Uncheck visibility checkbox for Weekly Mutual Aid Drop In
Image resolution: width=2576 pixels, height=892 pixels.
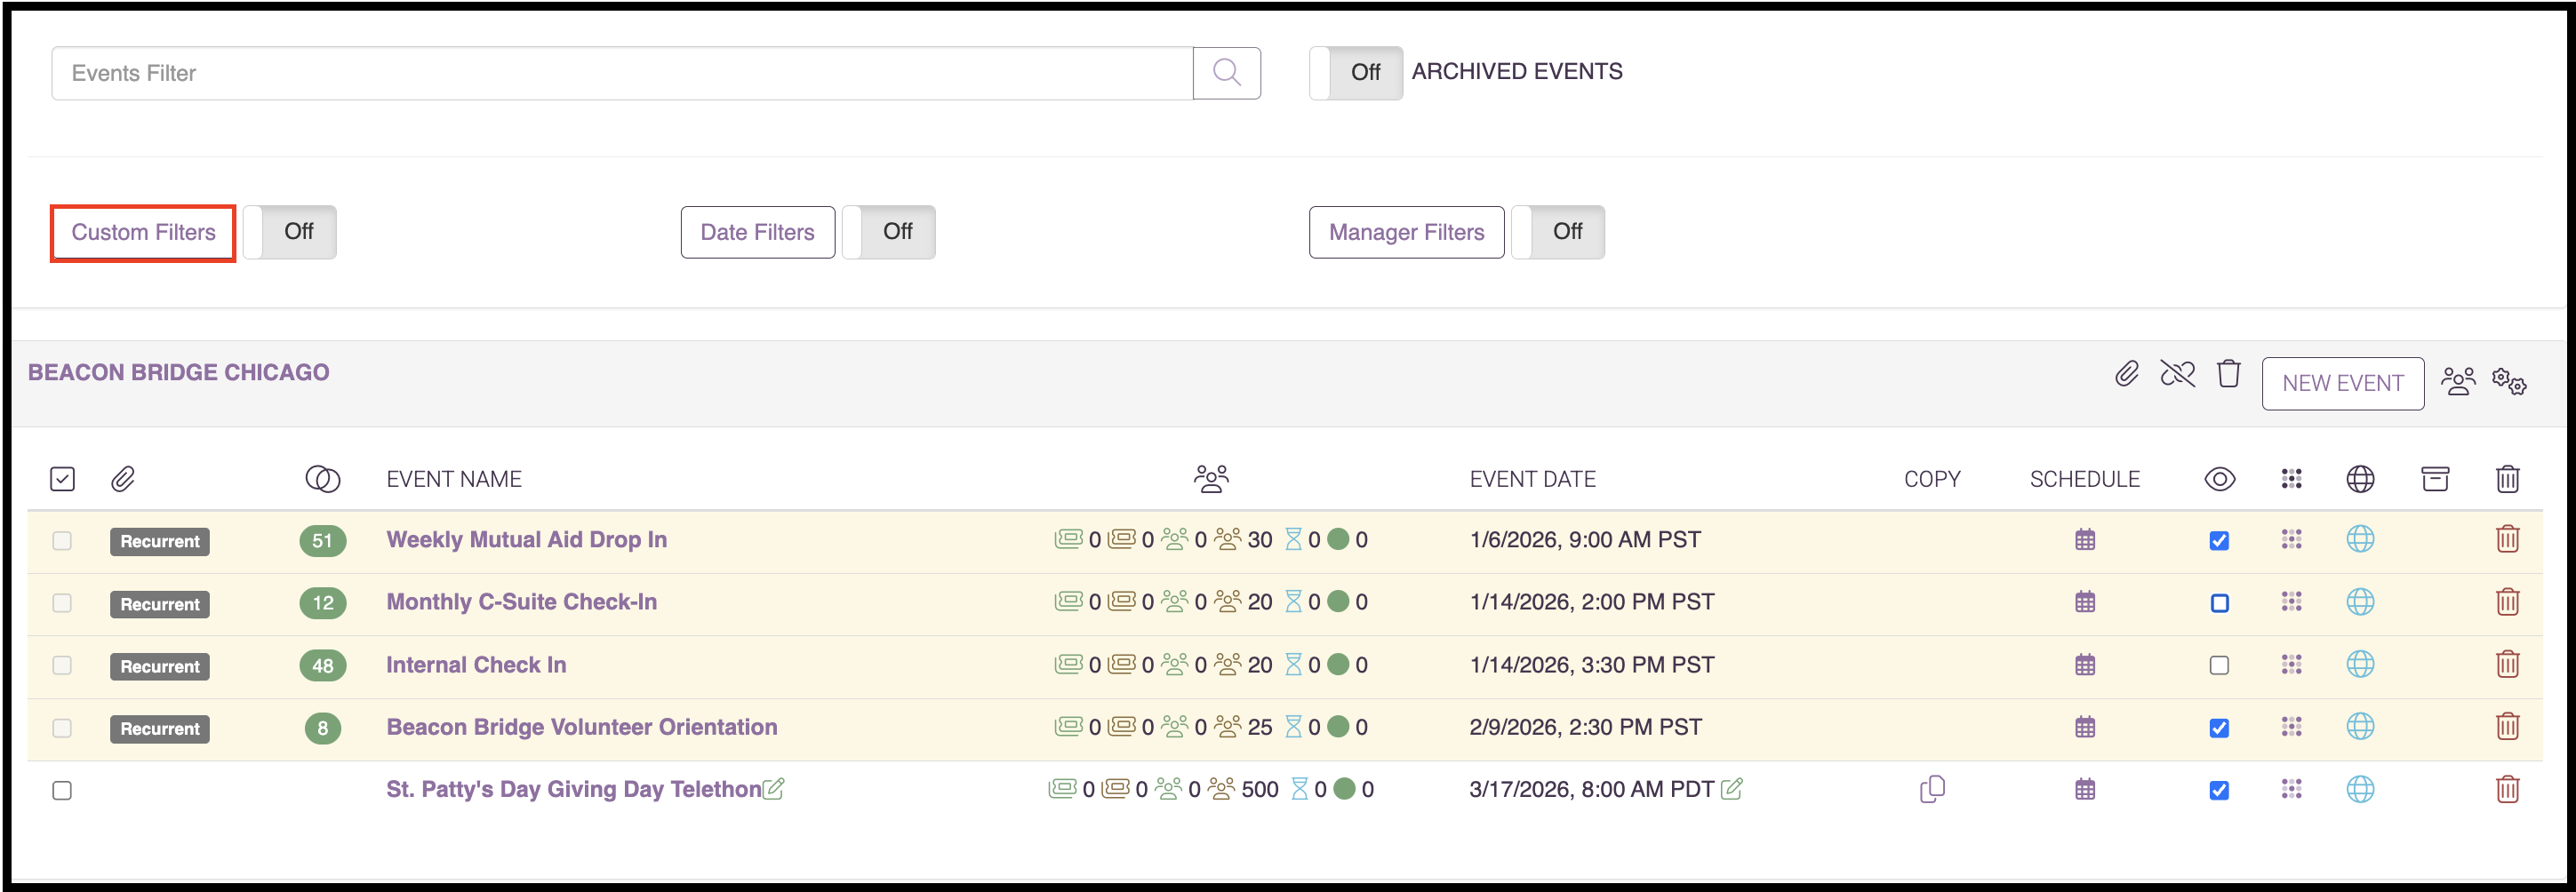point(2218,541)
